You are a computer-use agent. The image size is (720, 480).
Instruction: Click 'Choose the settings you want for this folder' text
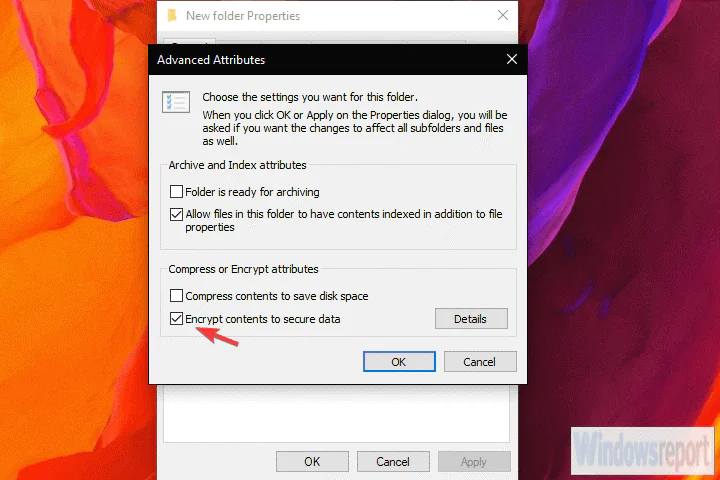click(x=310, y=97)
